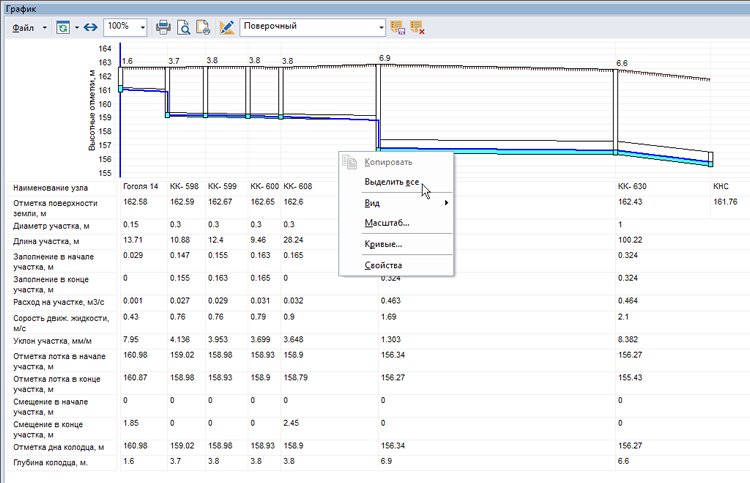Click the edit template pencil icon
The height and width of the screenshot is (483, 750).
(226, 27)
